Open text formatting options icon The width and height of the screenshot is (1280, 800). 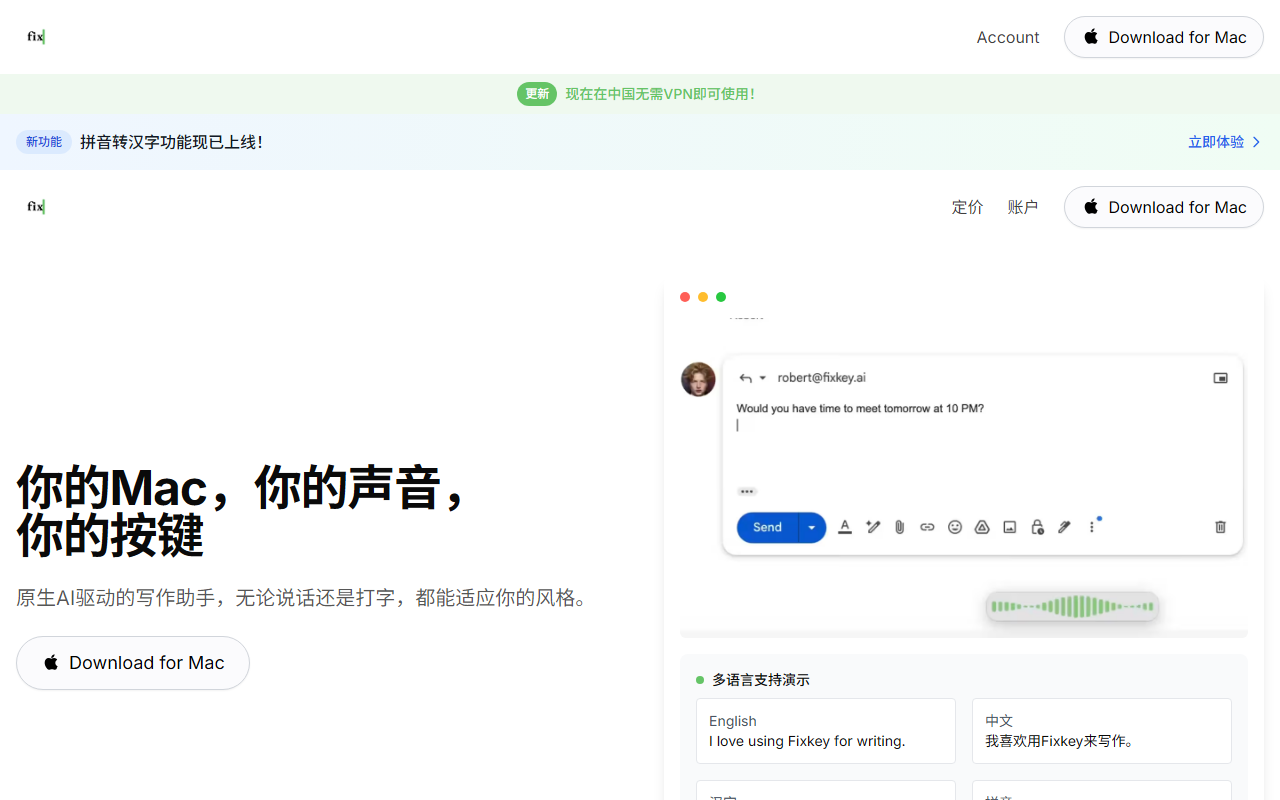tap(845, 527)
